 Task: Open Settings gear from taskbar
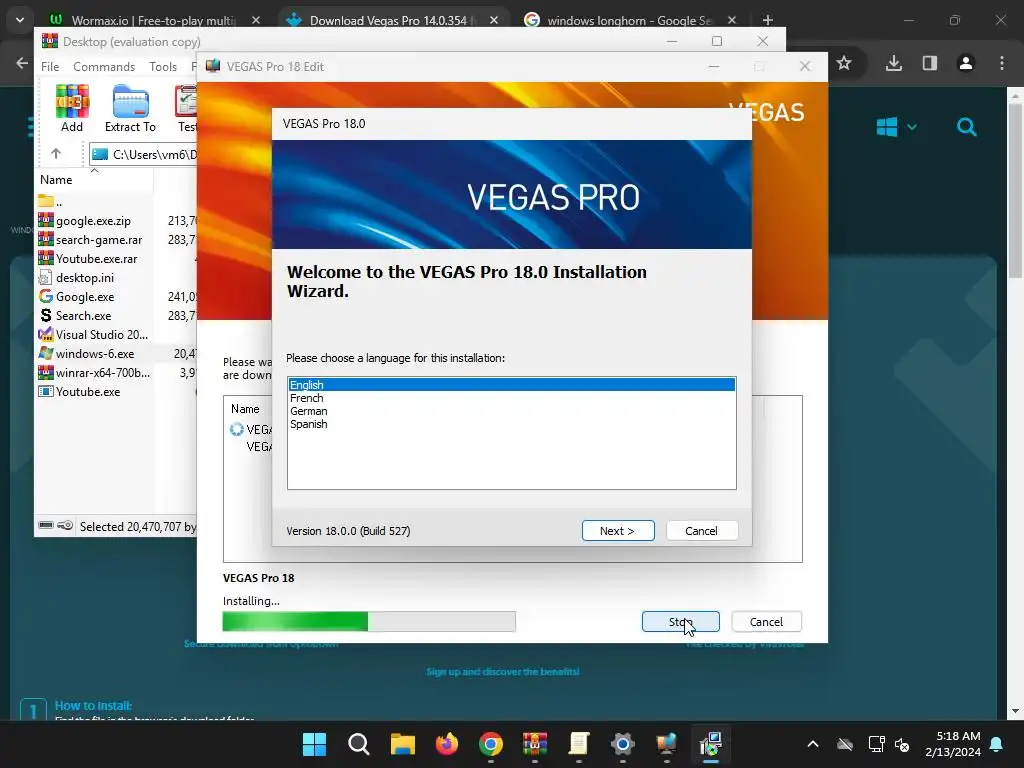coord(623,744)
